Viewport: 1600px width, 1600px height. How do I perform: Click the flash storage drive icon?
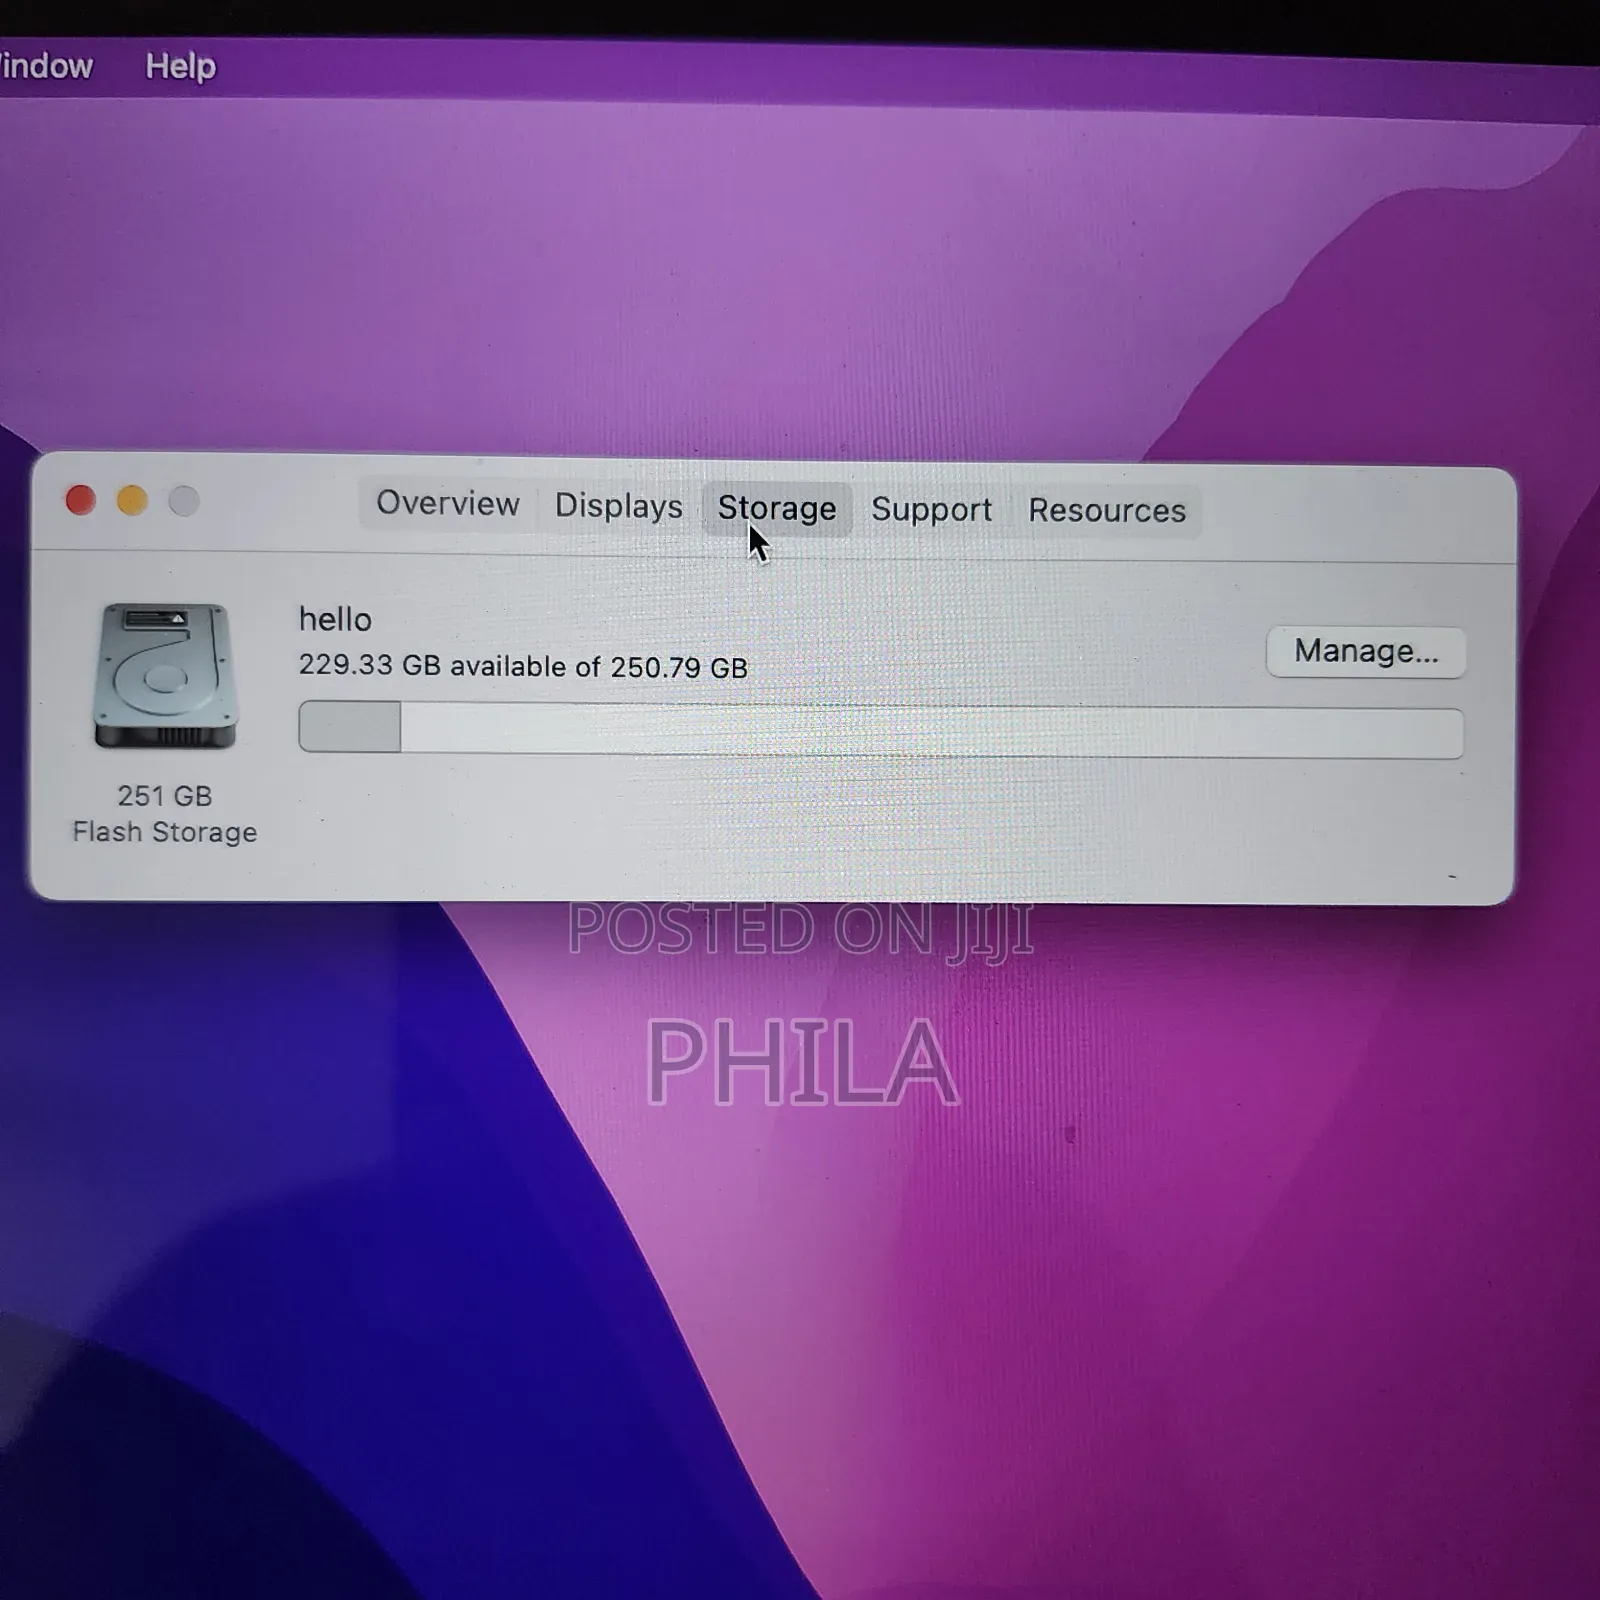click(x=165, y=676)
